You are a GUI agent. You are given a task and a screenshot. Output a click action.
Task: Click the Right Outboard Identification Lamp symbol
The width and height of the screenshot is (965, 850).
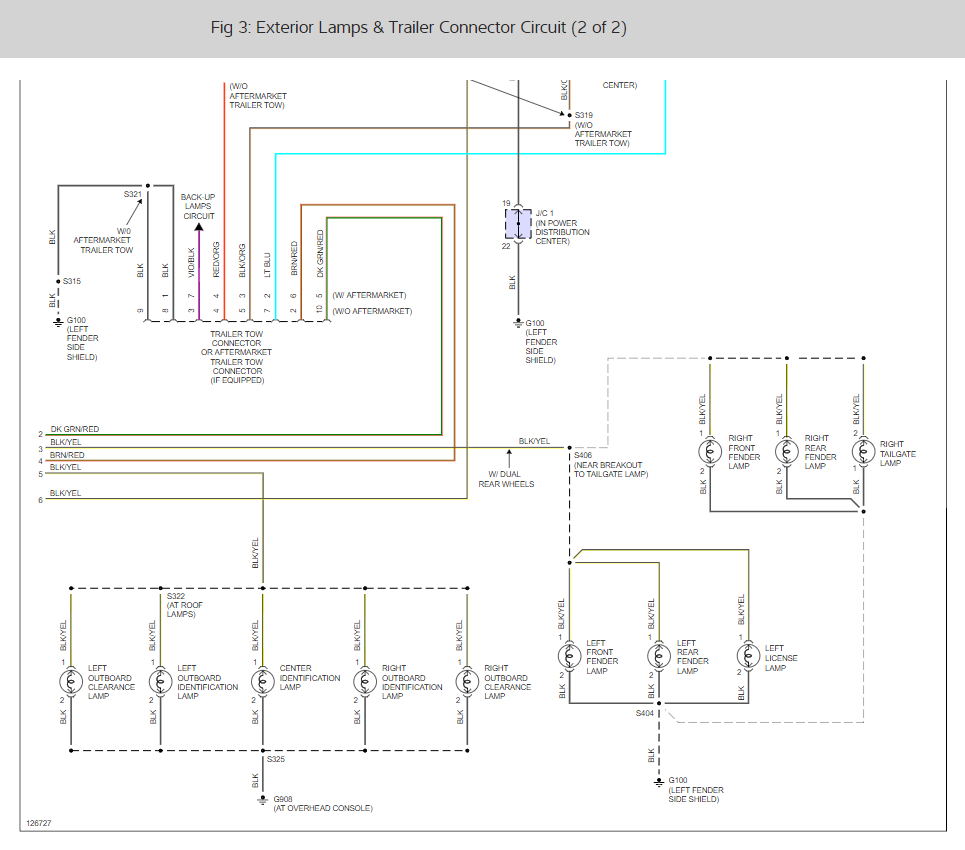(365, 681)
